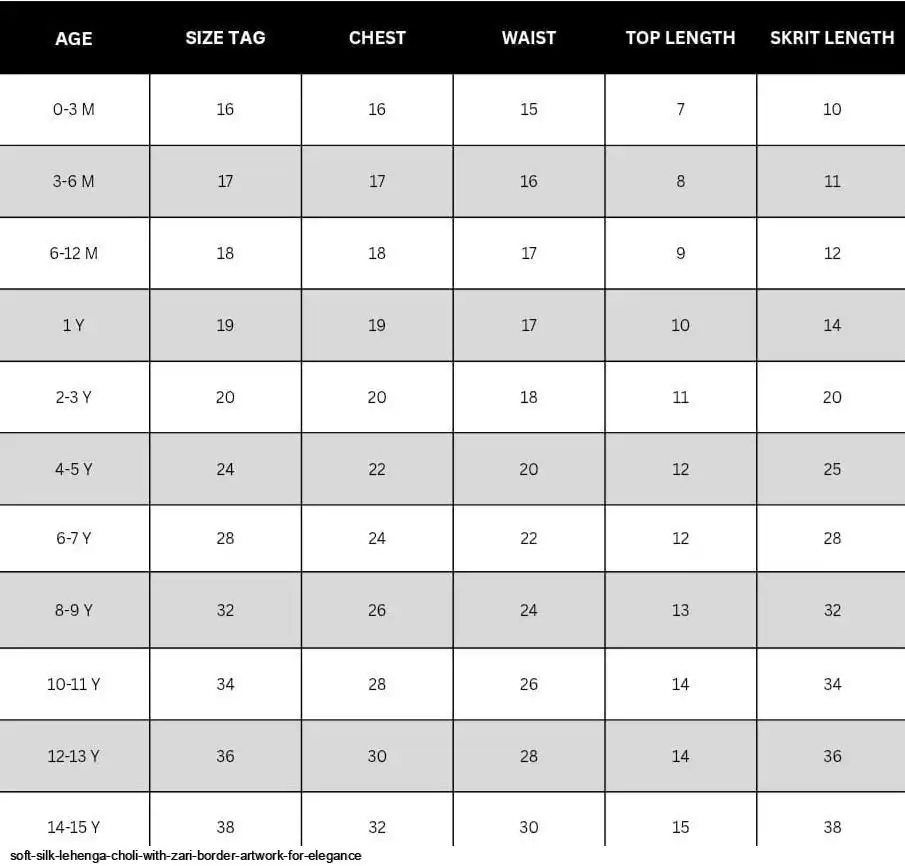Click size tag 38 in 14-15 Y row
Viewport: 905px width, 866px height.
point(225,827)
